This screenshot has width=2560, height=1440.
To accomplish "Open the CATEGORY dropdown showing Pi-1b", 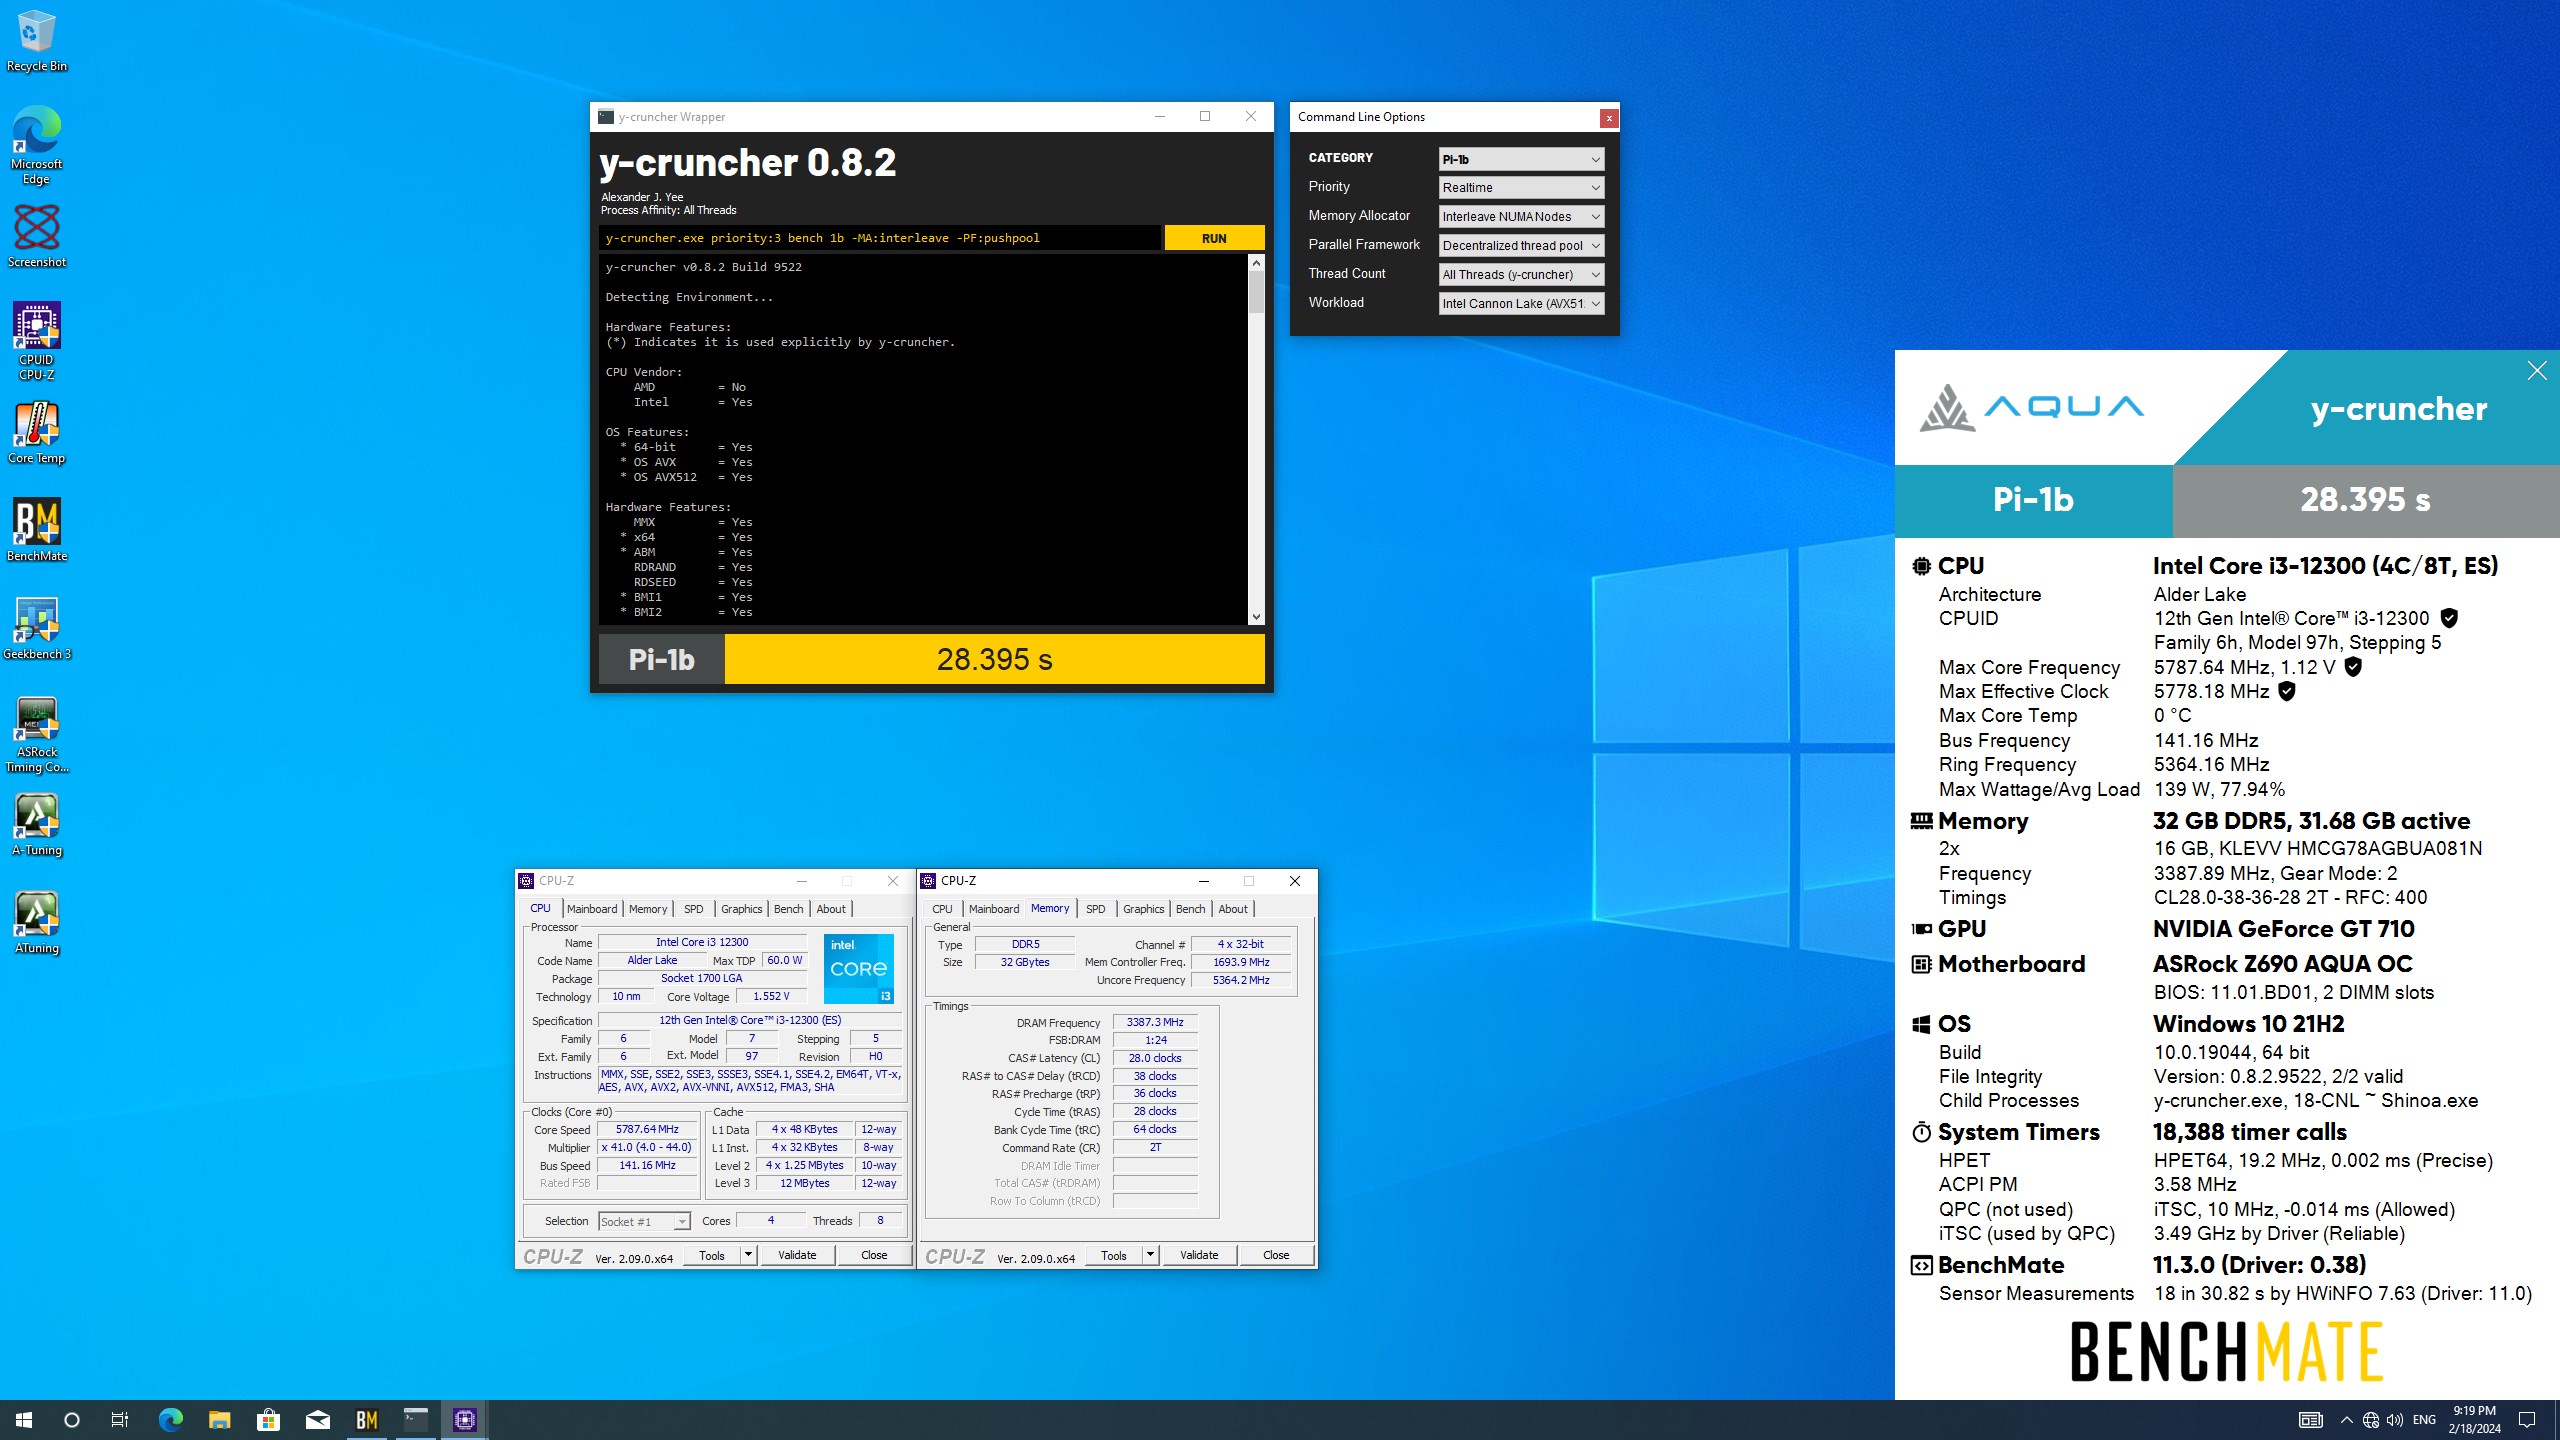I will 1521,159.
